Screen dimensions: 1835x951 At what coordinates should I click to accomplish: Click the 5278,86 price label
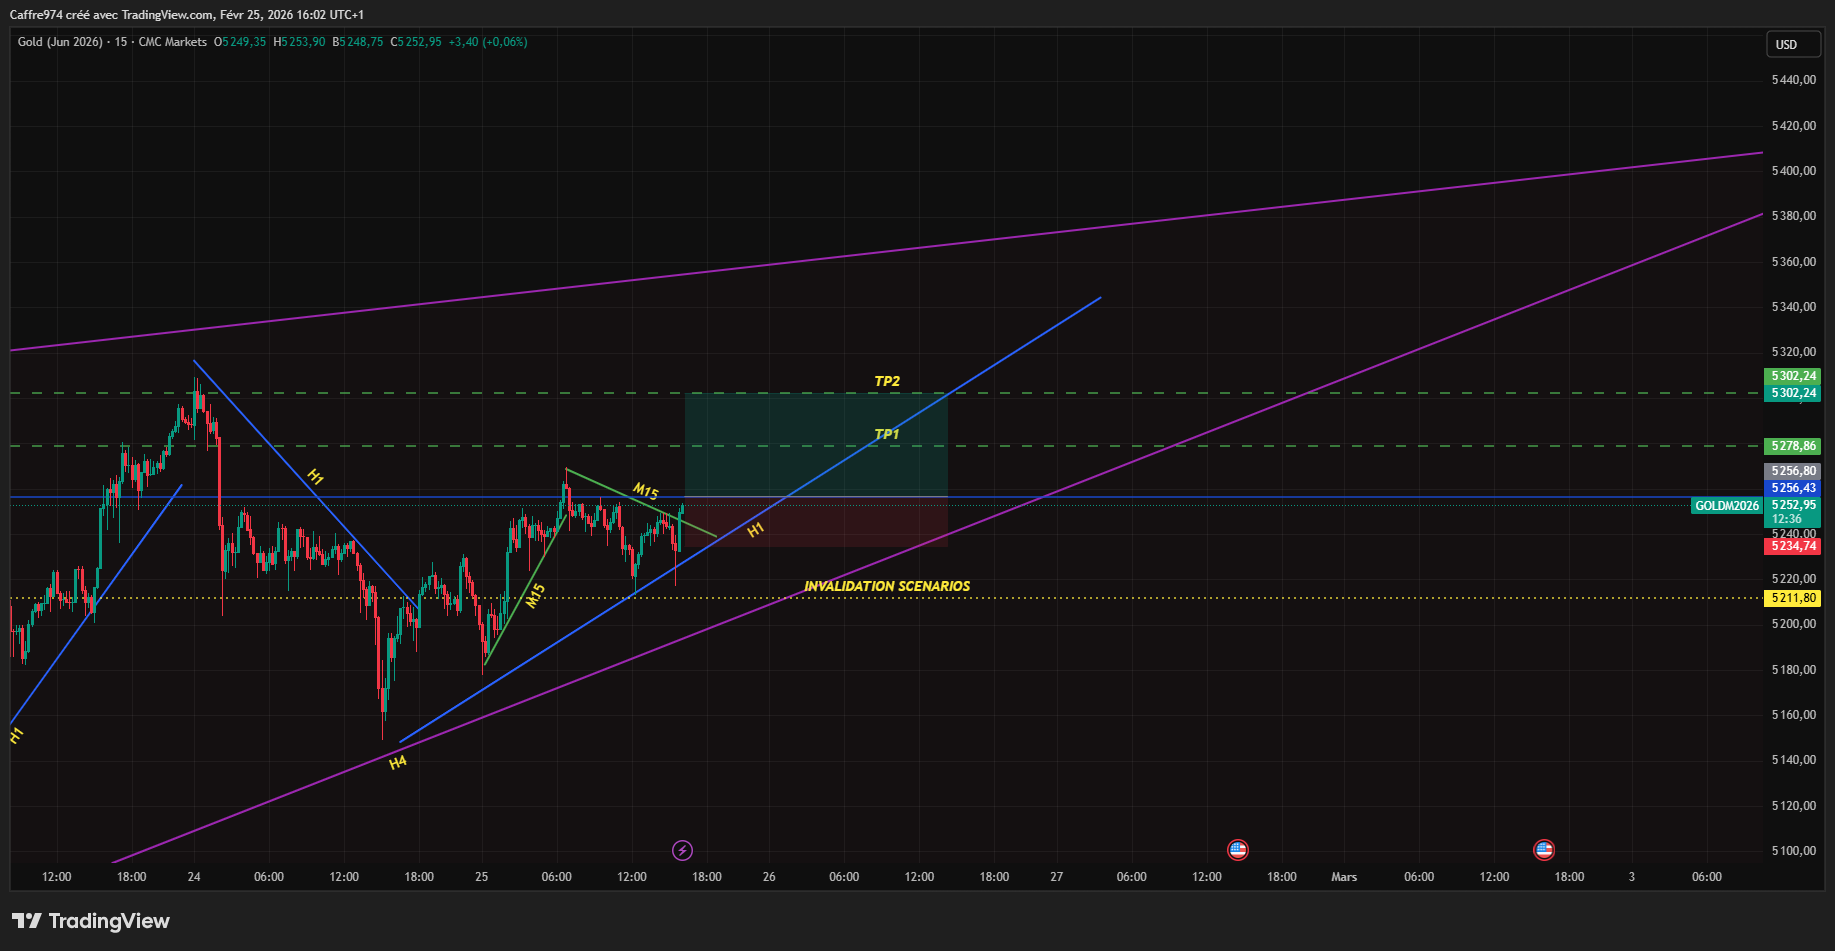click(x=1793, y=446)
